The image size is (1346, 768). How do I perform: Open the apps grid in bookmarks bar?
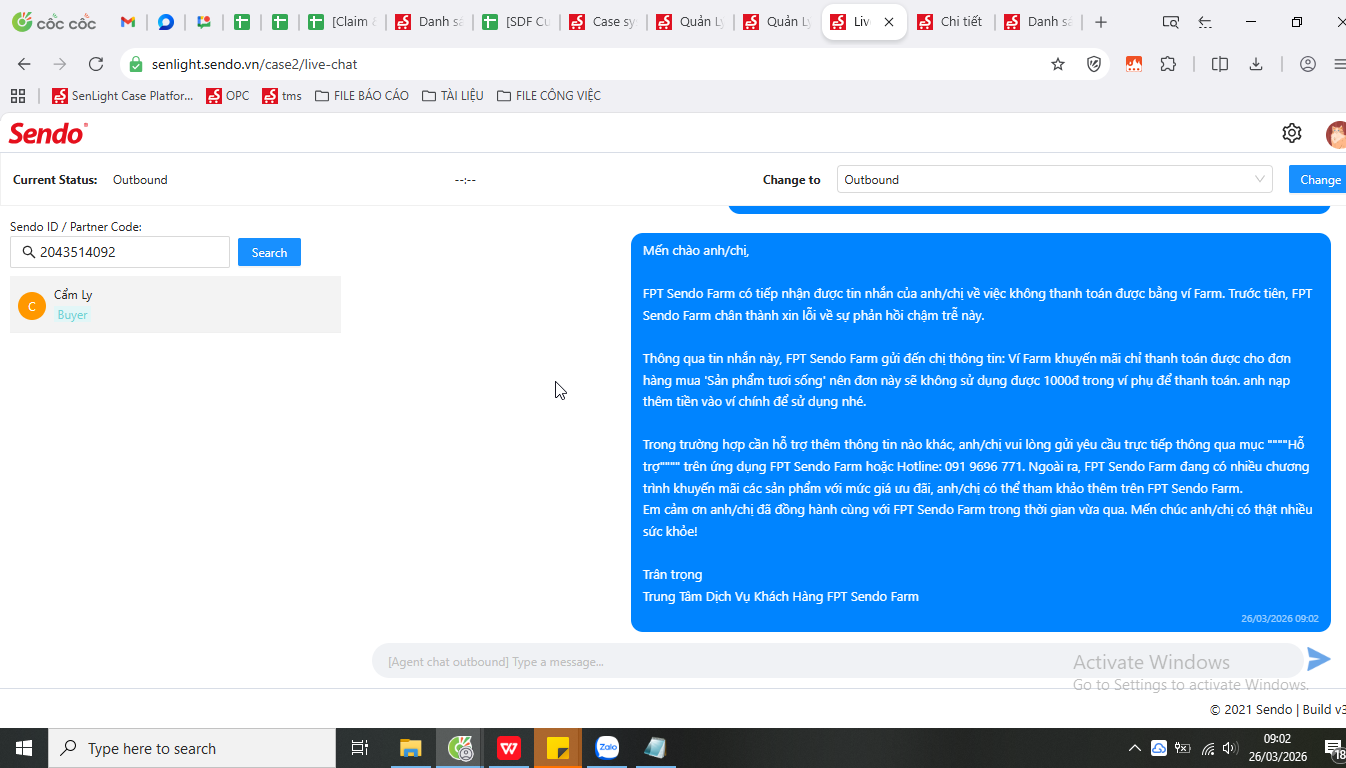[17, 96]
